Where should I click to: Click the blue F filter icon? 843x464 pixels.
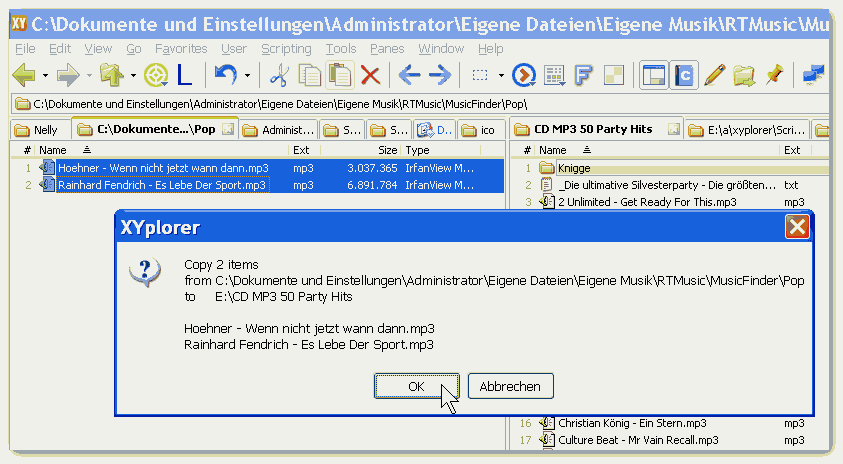pyautogui.click(x=583, y=75)
